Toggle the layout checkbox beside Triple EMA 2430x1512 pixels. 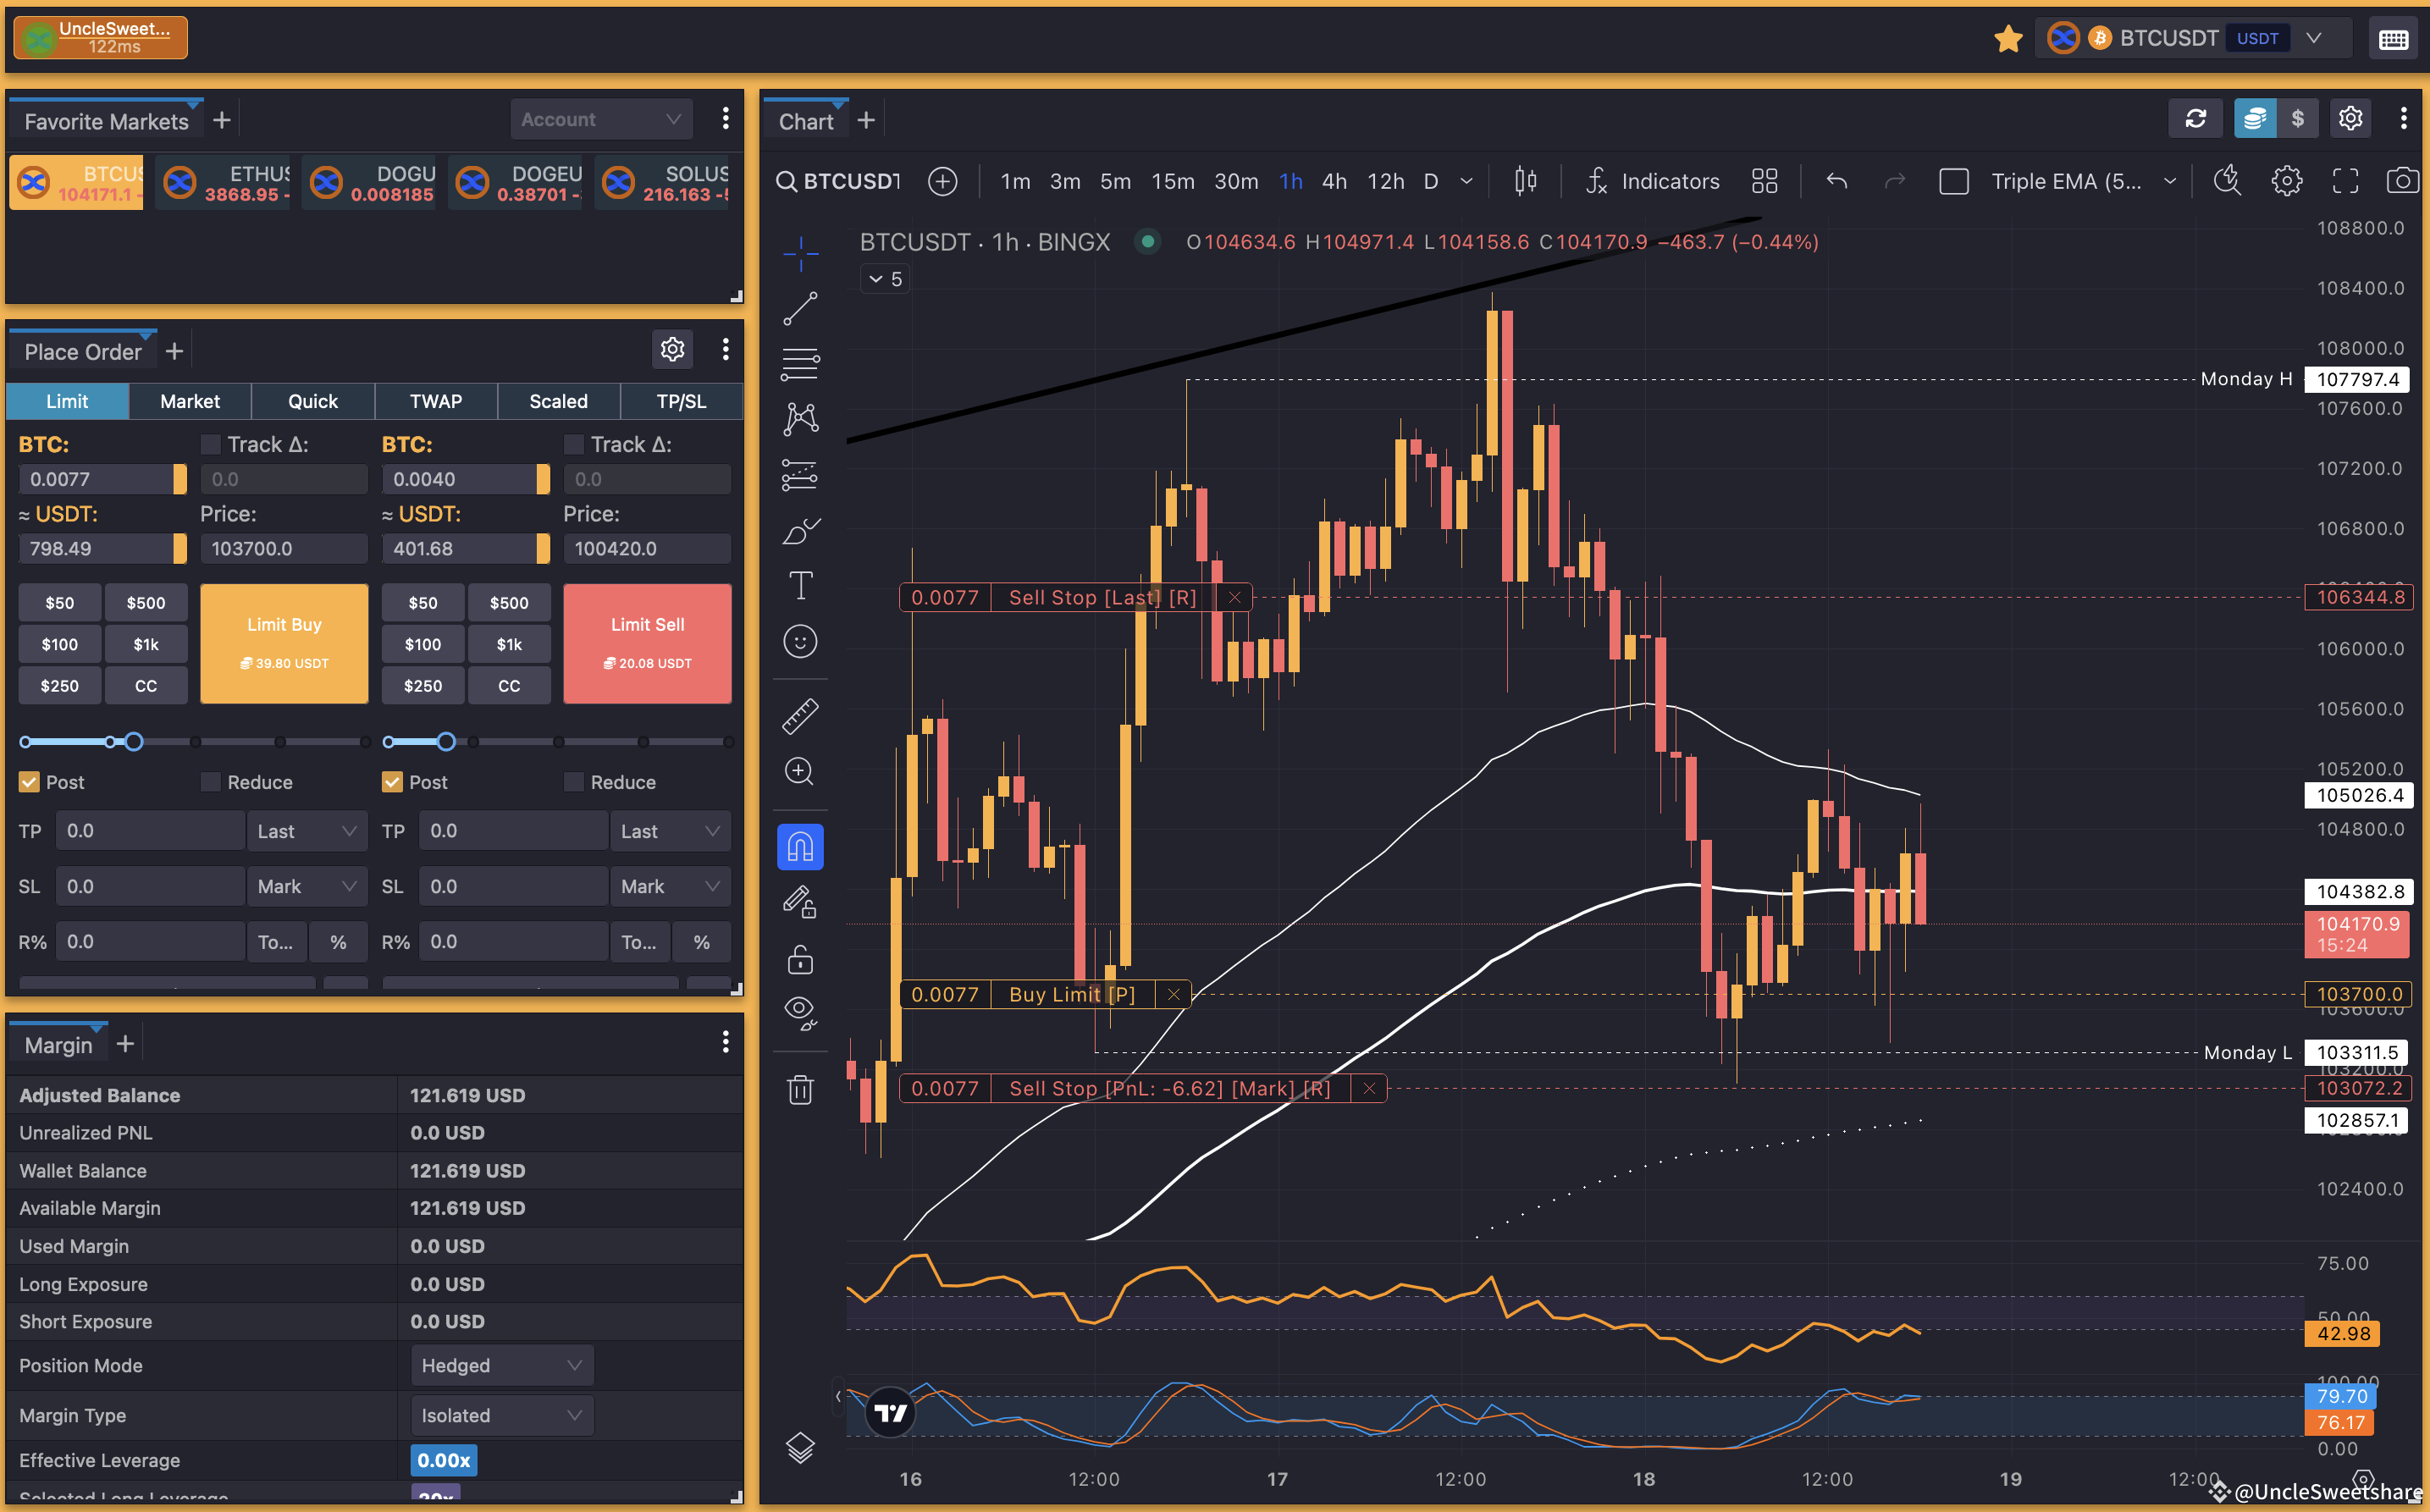(1953, 181)
